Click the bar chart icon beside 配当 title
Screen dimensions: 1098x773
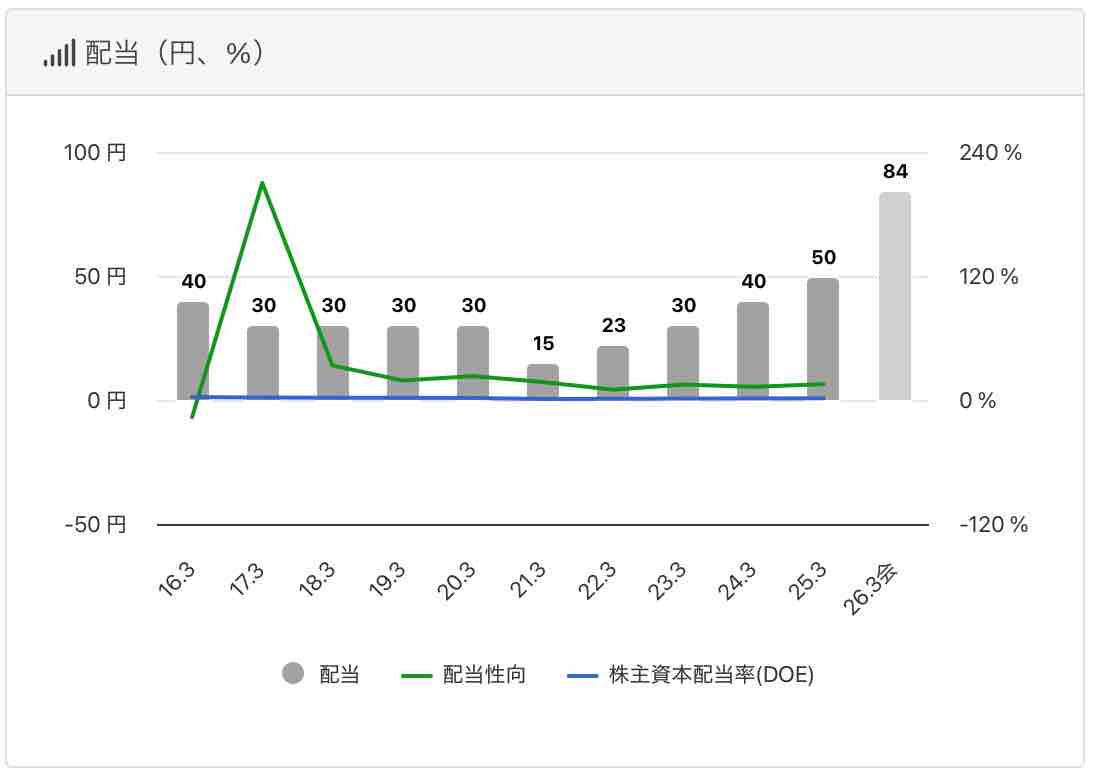pyautogui.click(x=59, y=54)
